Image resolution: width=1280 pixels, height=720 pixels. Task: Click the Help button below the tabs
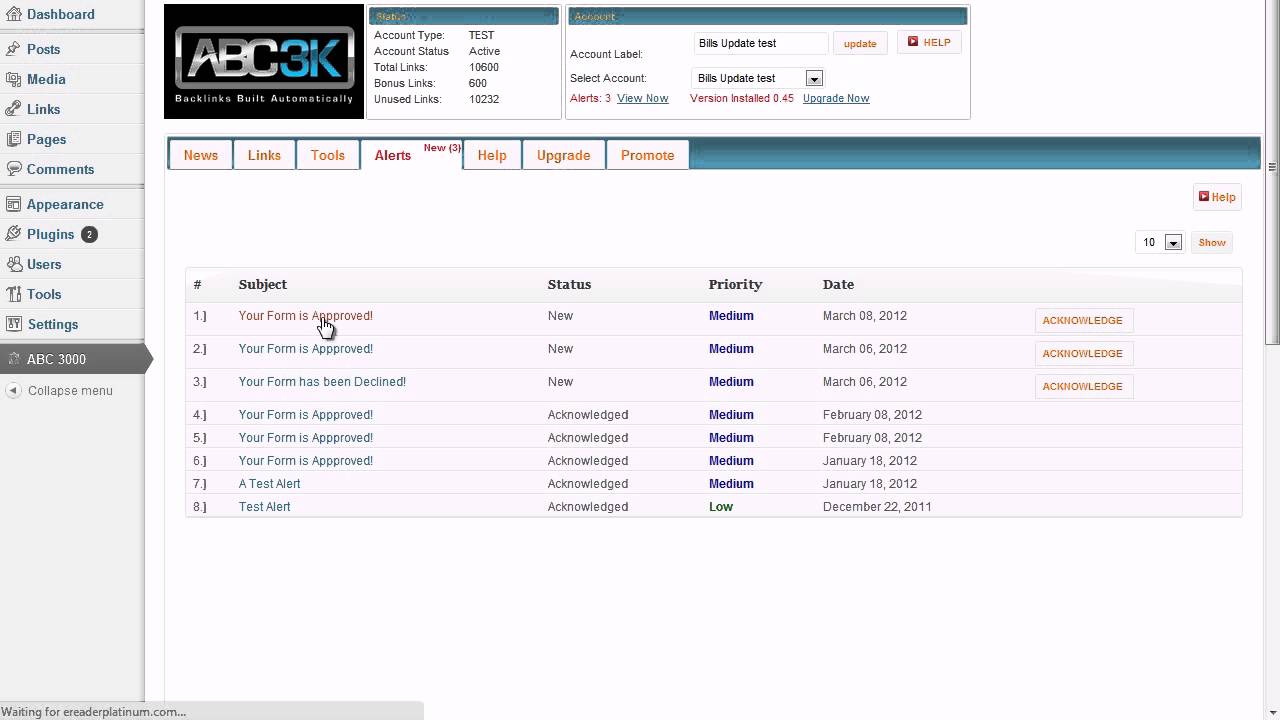coord(1217,197)
